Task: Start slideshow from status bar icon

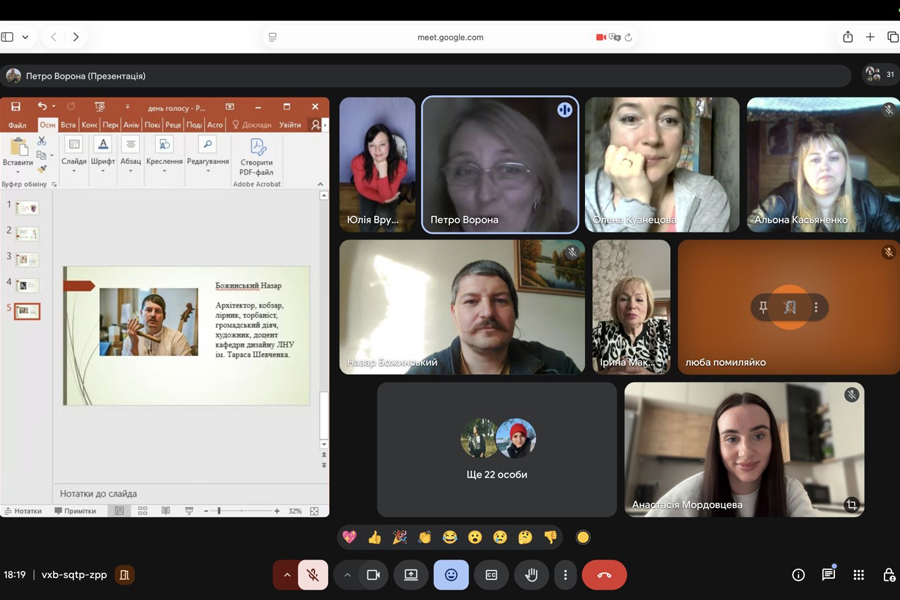Action: pos(189,511)
